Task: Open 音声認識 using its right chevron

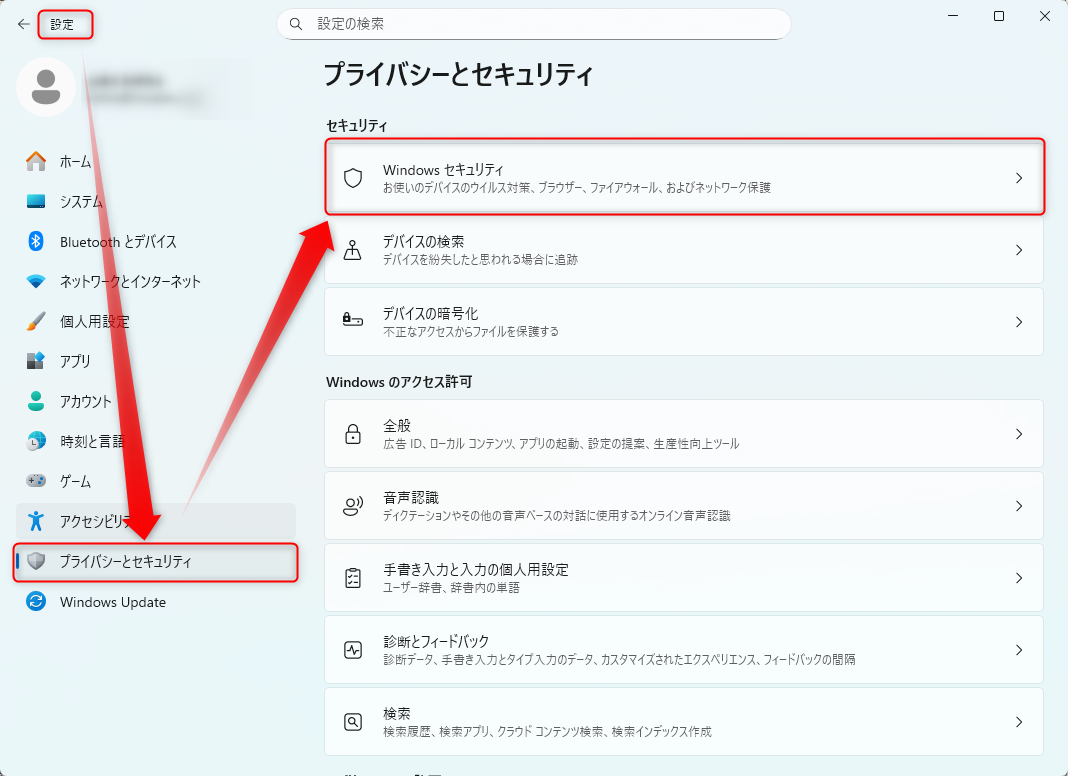Action: point(1019,506)
